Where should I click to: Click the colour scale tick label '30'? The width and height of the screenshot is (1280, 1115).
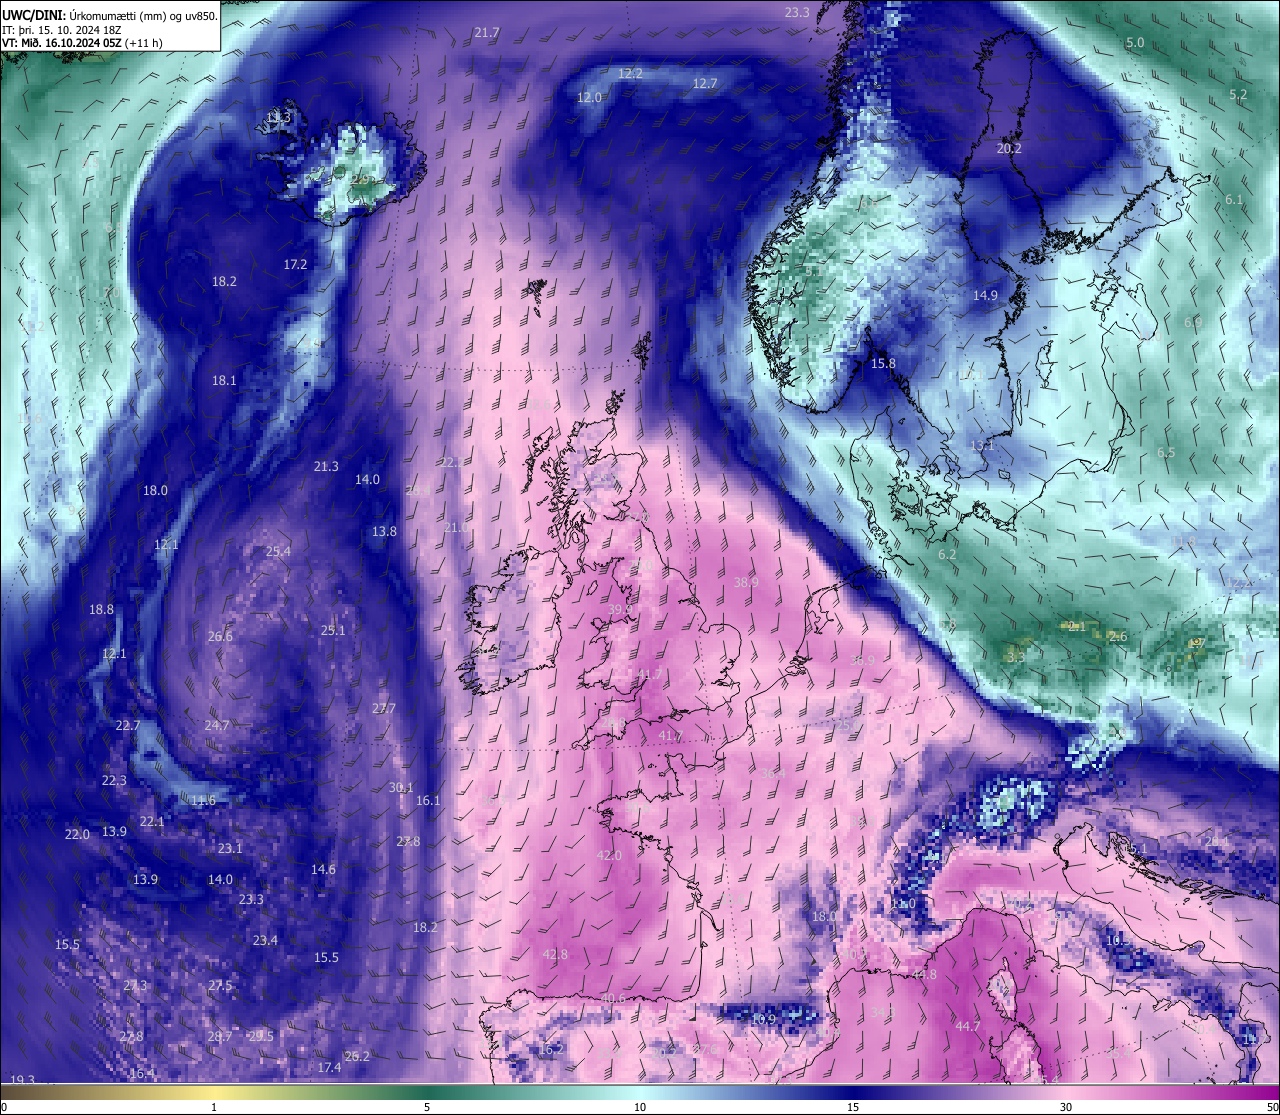(x=1066, y=1107)
